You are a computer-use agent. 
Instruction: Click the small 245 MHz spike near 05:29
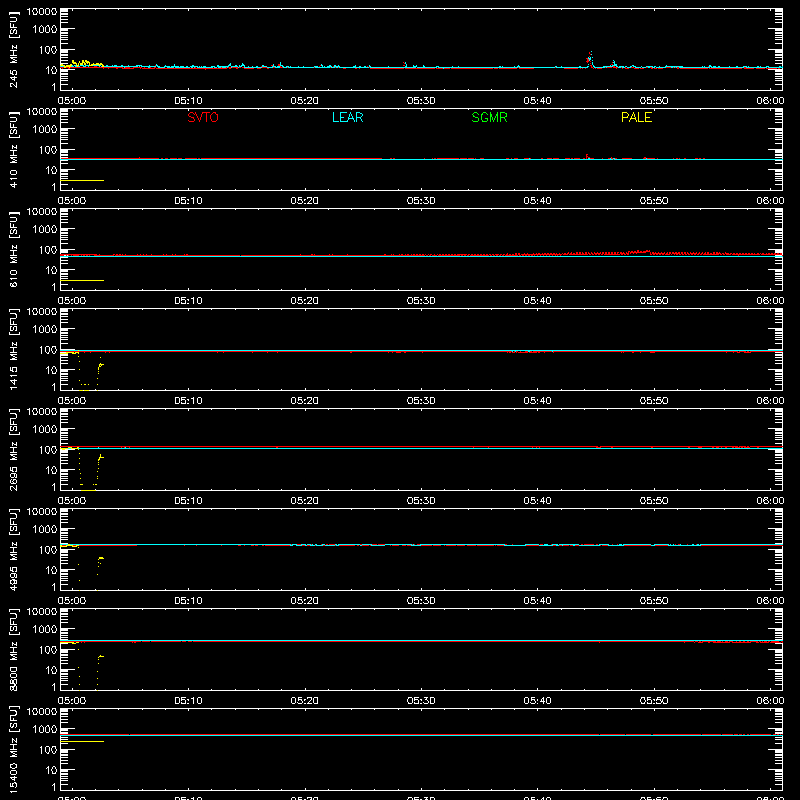[405, 65]
